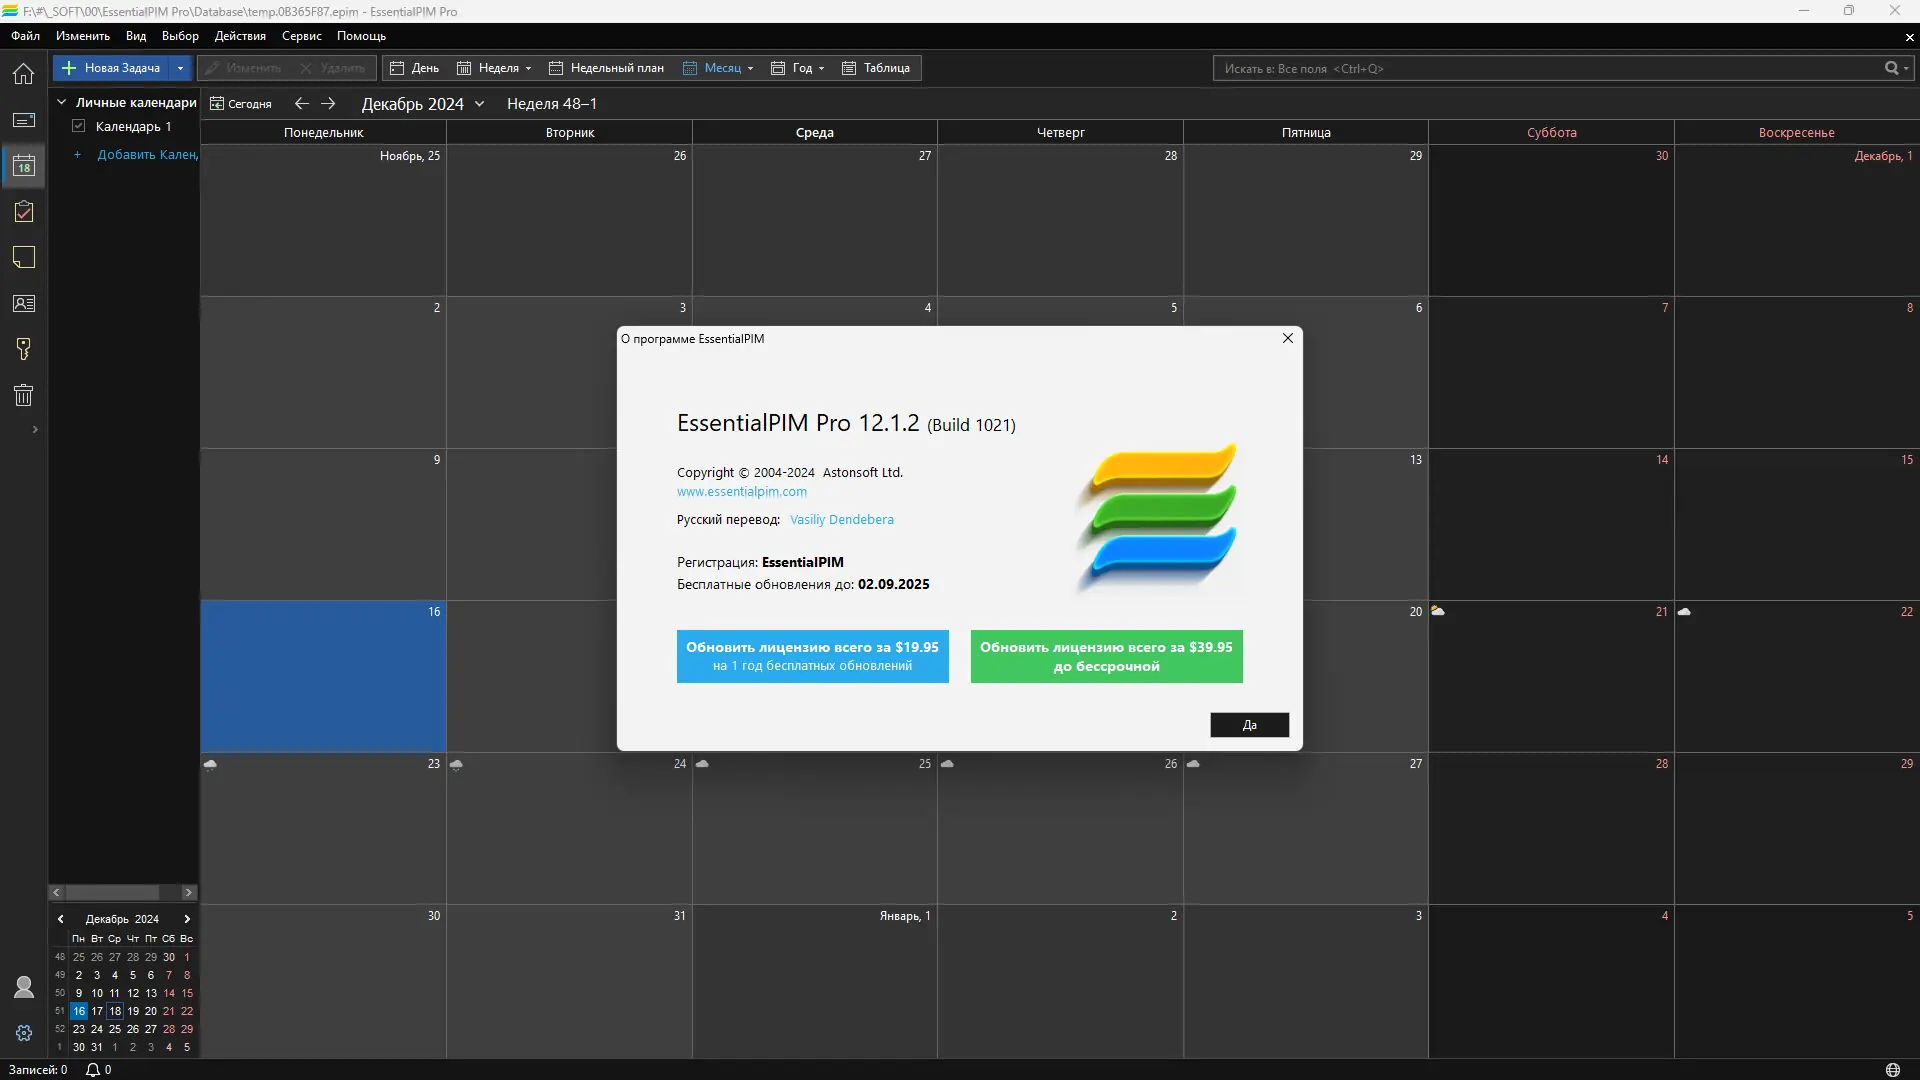Image resolution: width=1920 pixels, height=1080 pixels.
Task: Open settings gear in sidebar bottom
Action: click(x=23, y=1033)
